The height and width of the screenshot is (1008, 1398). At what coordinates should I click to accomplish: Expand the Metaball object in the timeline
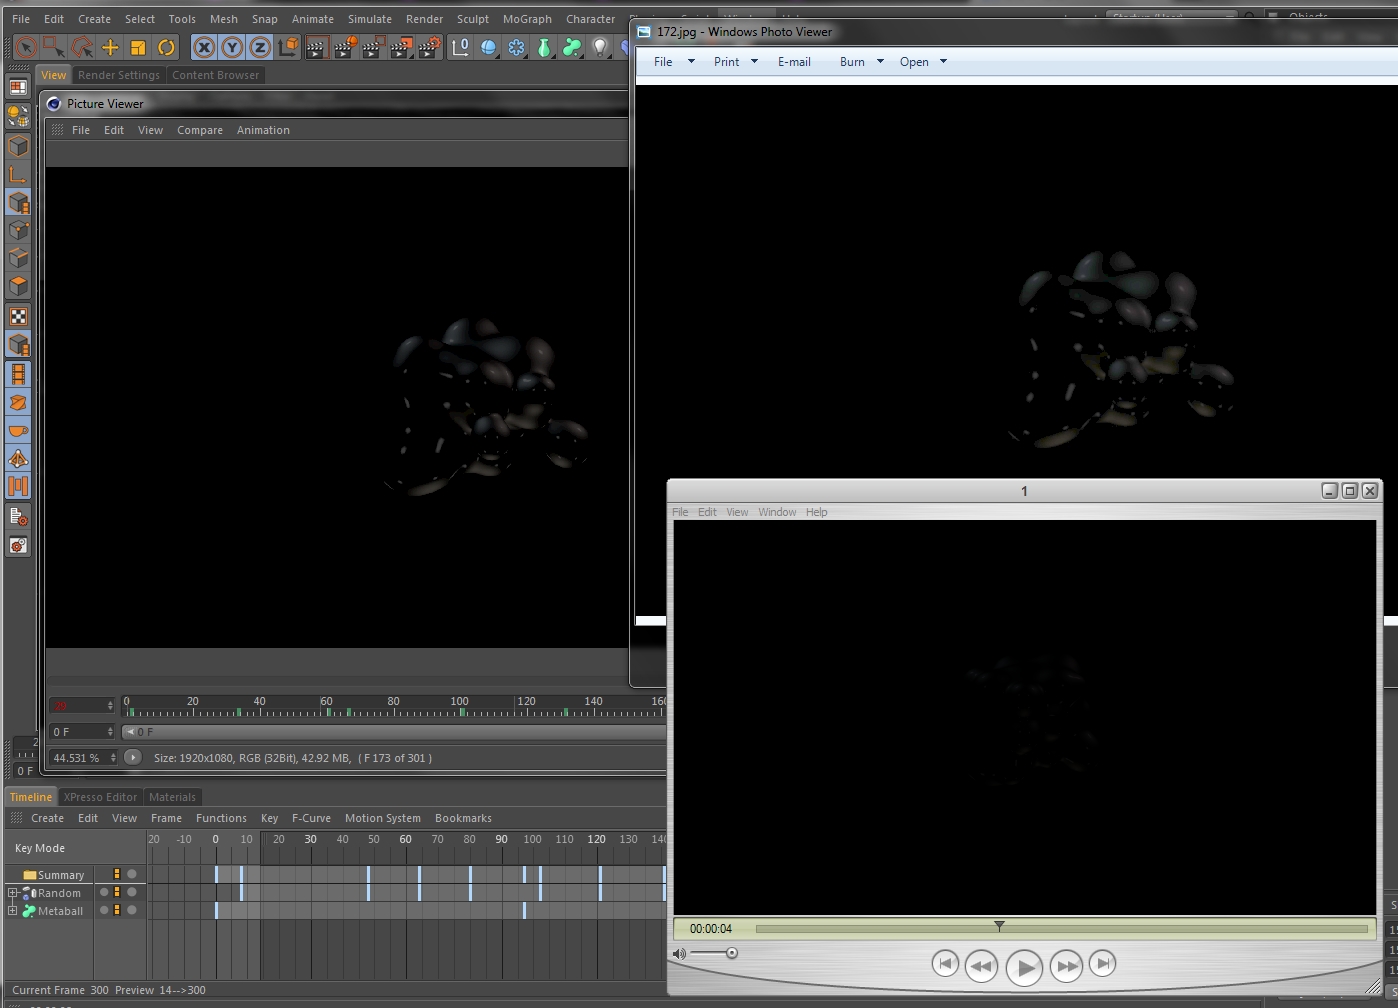(x=13, y=911)
